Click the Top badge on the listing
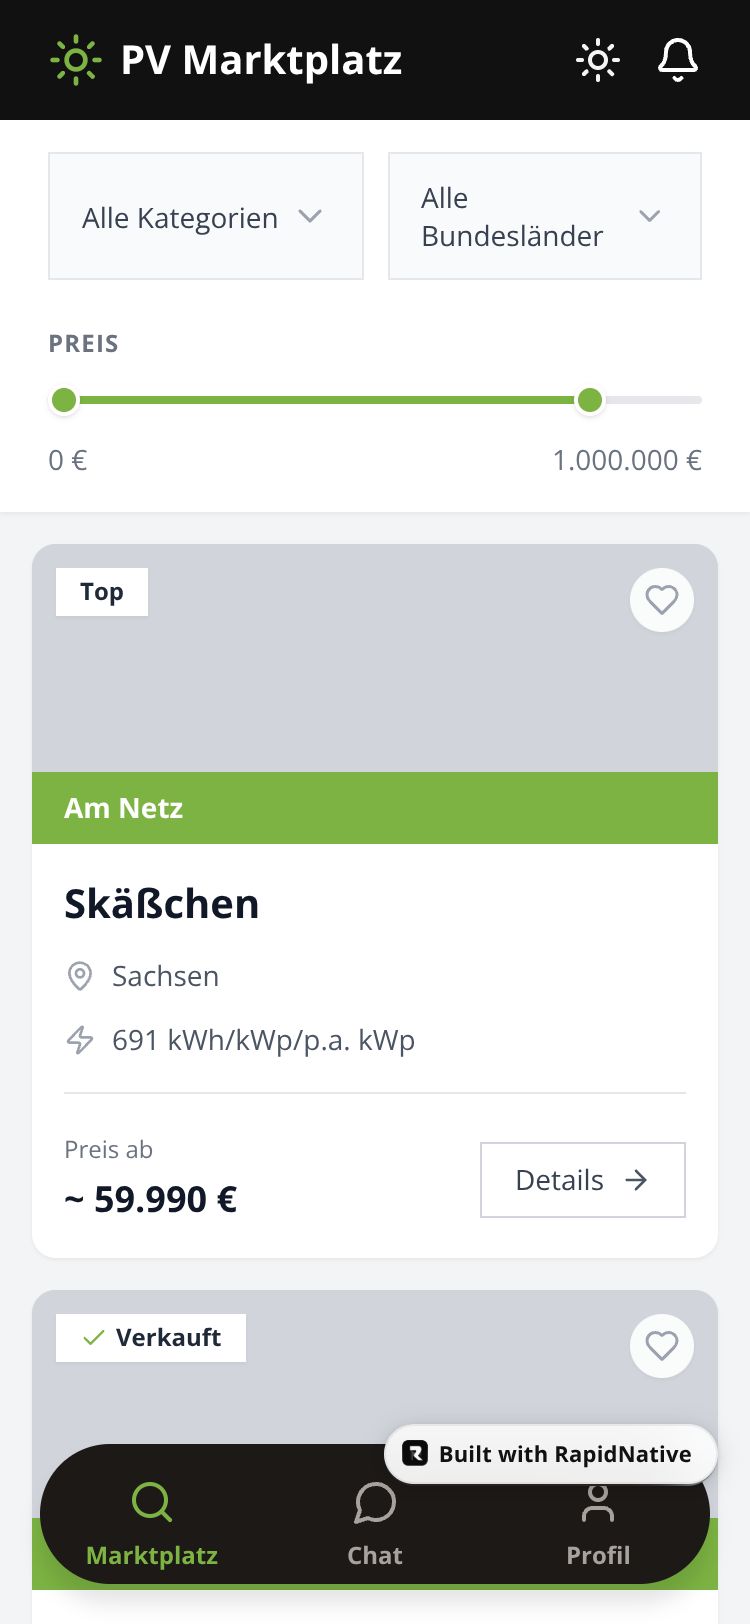Viewport: 750px width, 1624px height. tap(102, 592)
